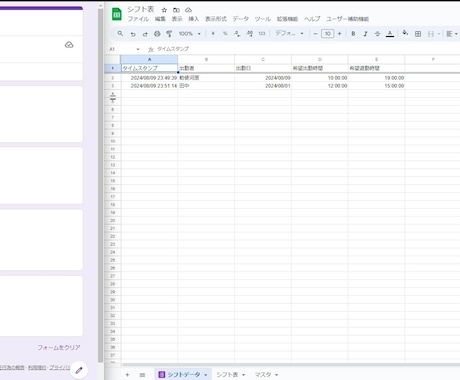Open the all sheets list icon
Viewport: 460px width, 380px height.
point(142,375)
